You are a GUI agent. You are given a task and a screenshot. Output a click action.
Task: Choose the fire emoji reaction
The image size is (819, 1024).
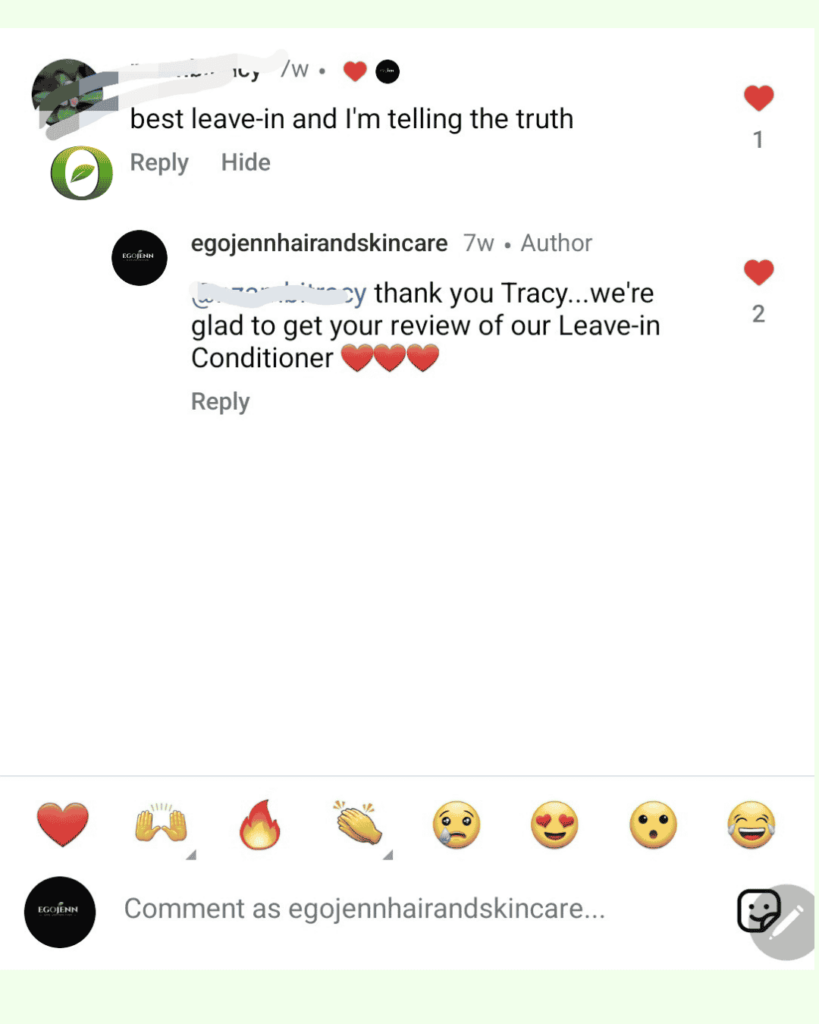[x=260, y=824]
